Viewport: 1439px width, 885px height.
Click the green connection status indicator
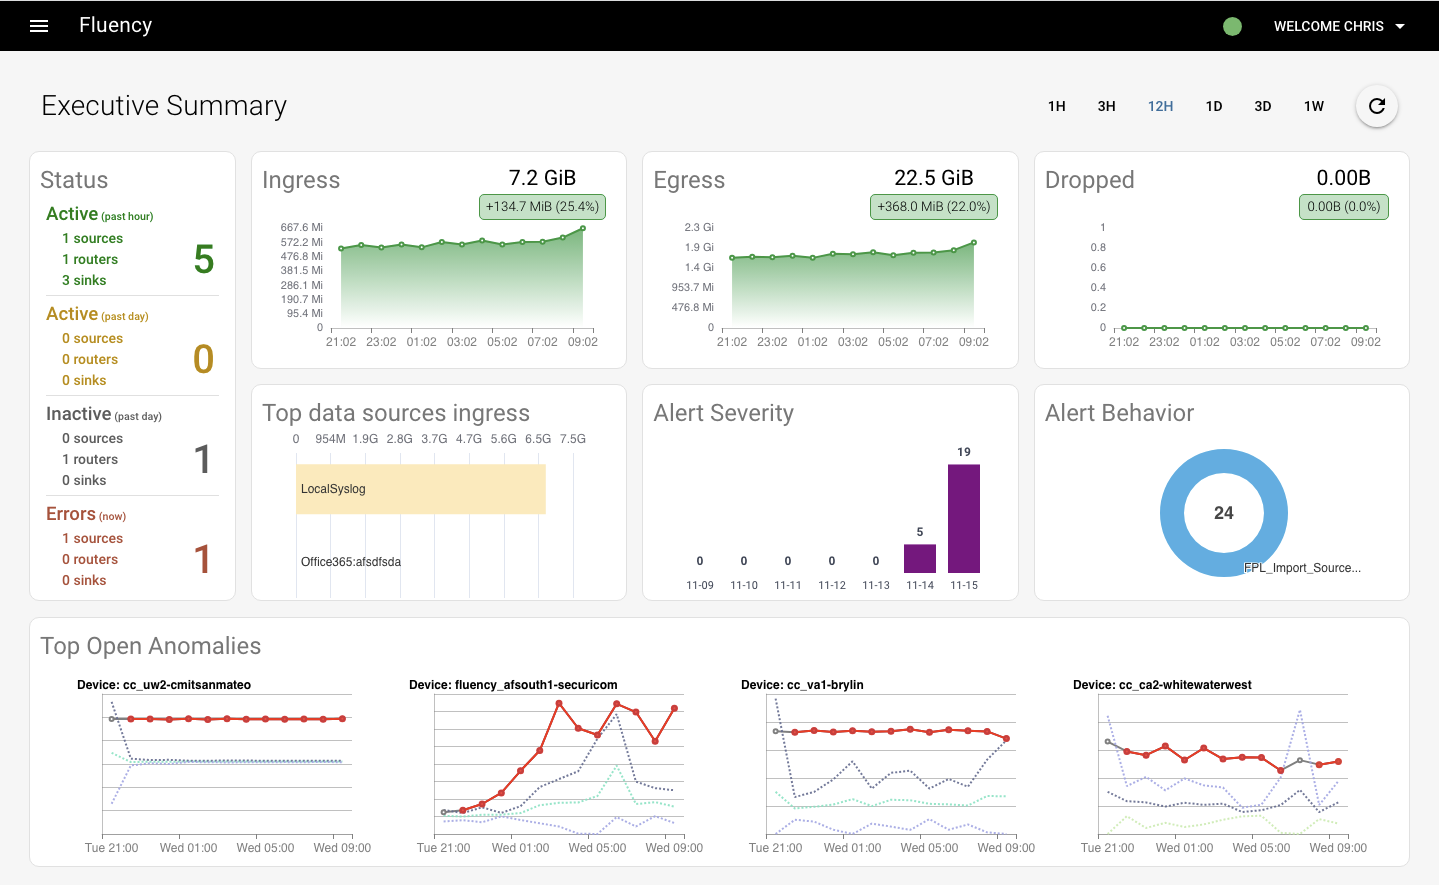[x=1232, y=26]
